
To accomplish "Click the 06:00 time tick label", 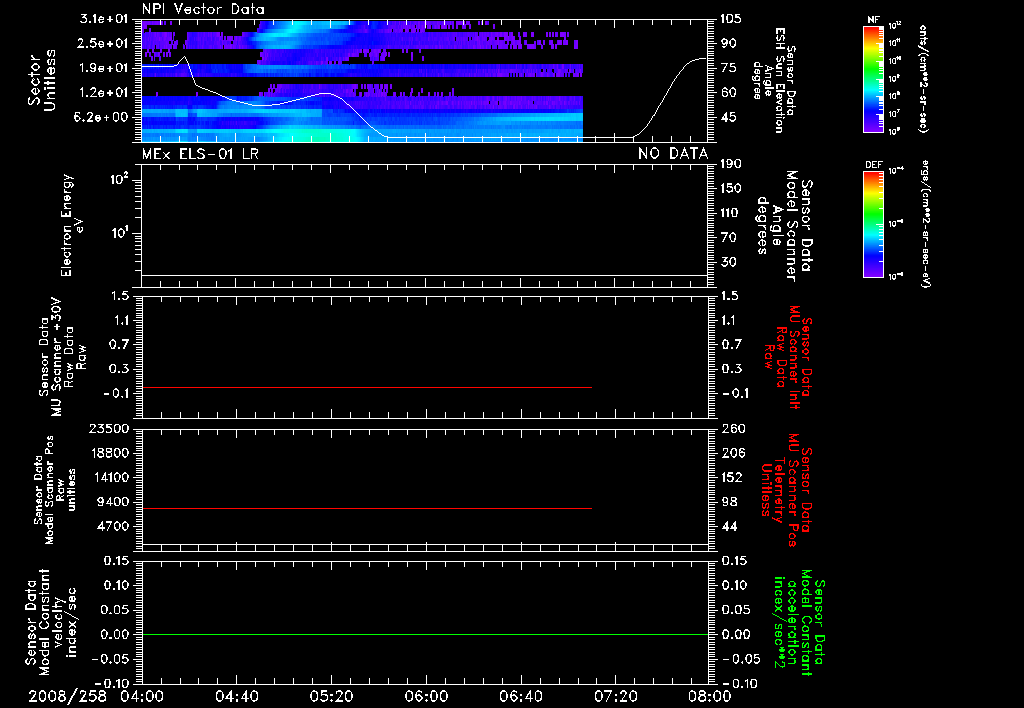I will point(426,696).
